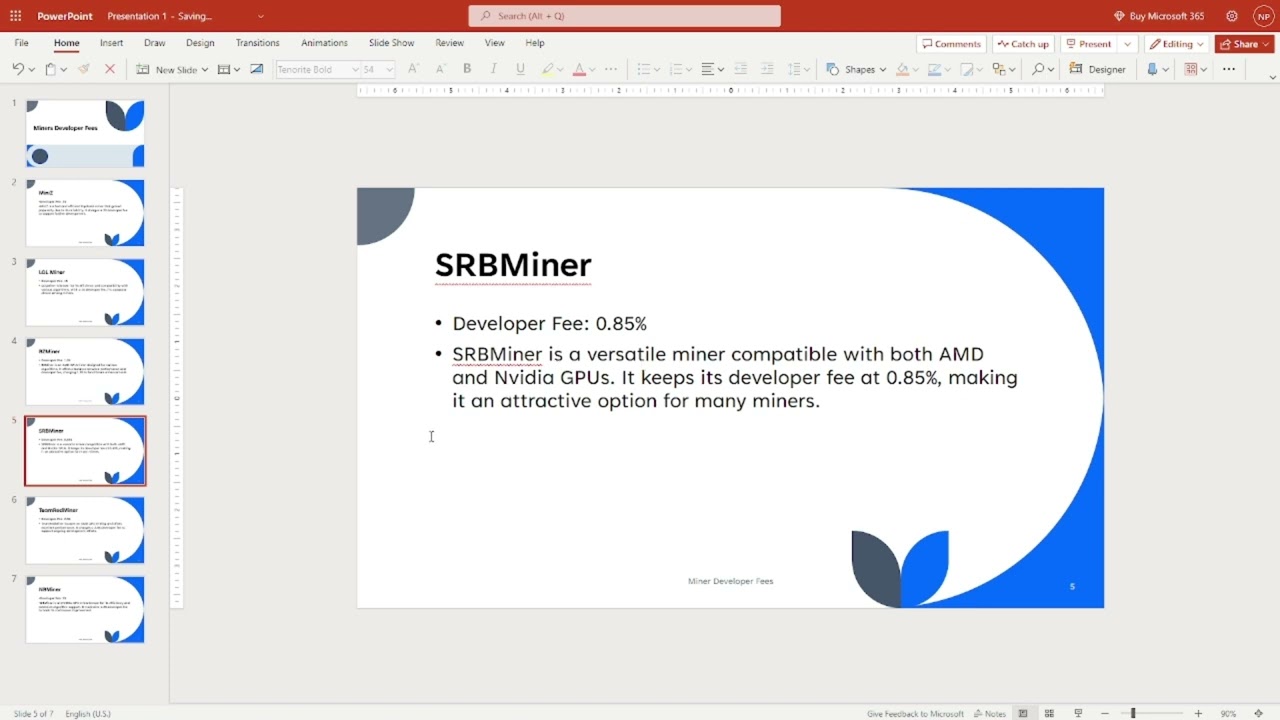Click the Search box
The width and height of the screenshot is (1280, 720).
point(624,16)
